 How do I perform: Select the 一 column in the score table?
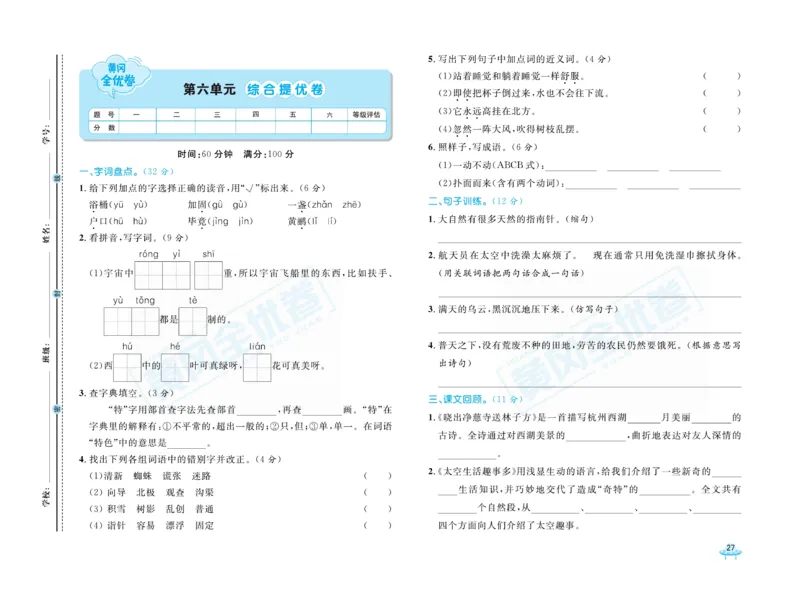(136, 114)
